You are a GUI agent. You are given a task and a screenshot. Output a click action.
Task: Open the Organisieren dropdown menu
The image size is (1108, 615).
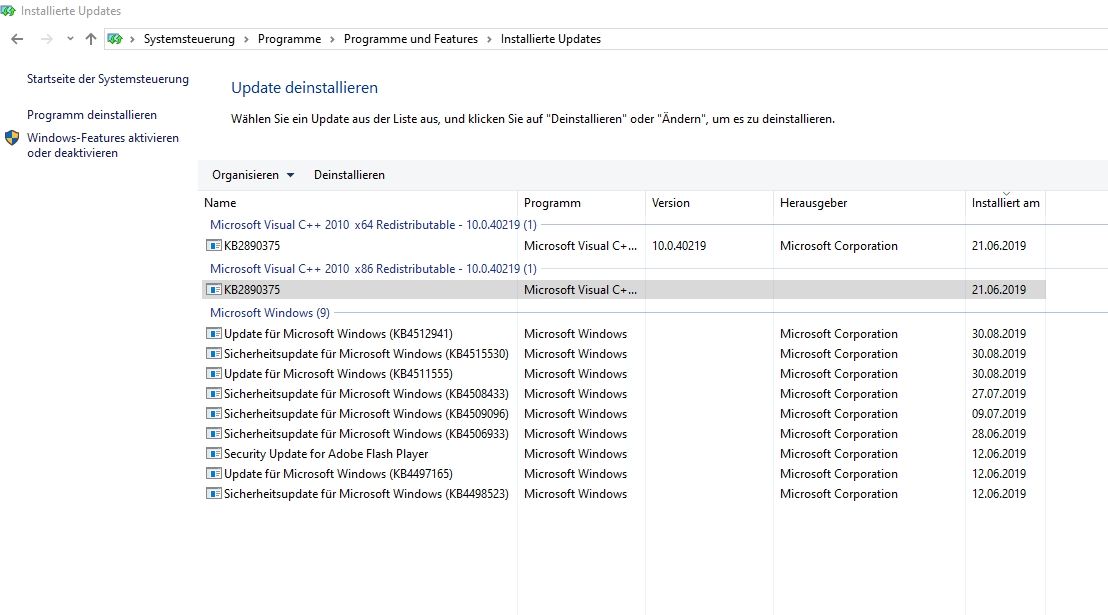[253, 175]
